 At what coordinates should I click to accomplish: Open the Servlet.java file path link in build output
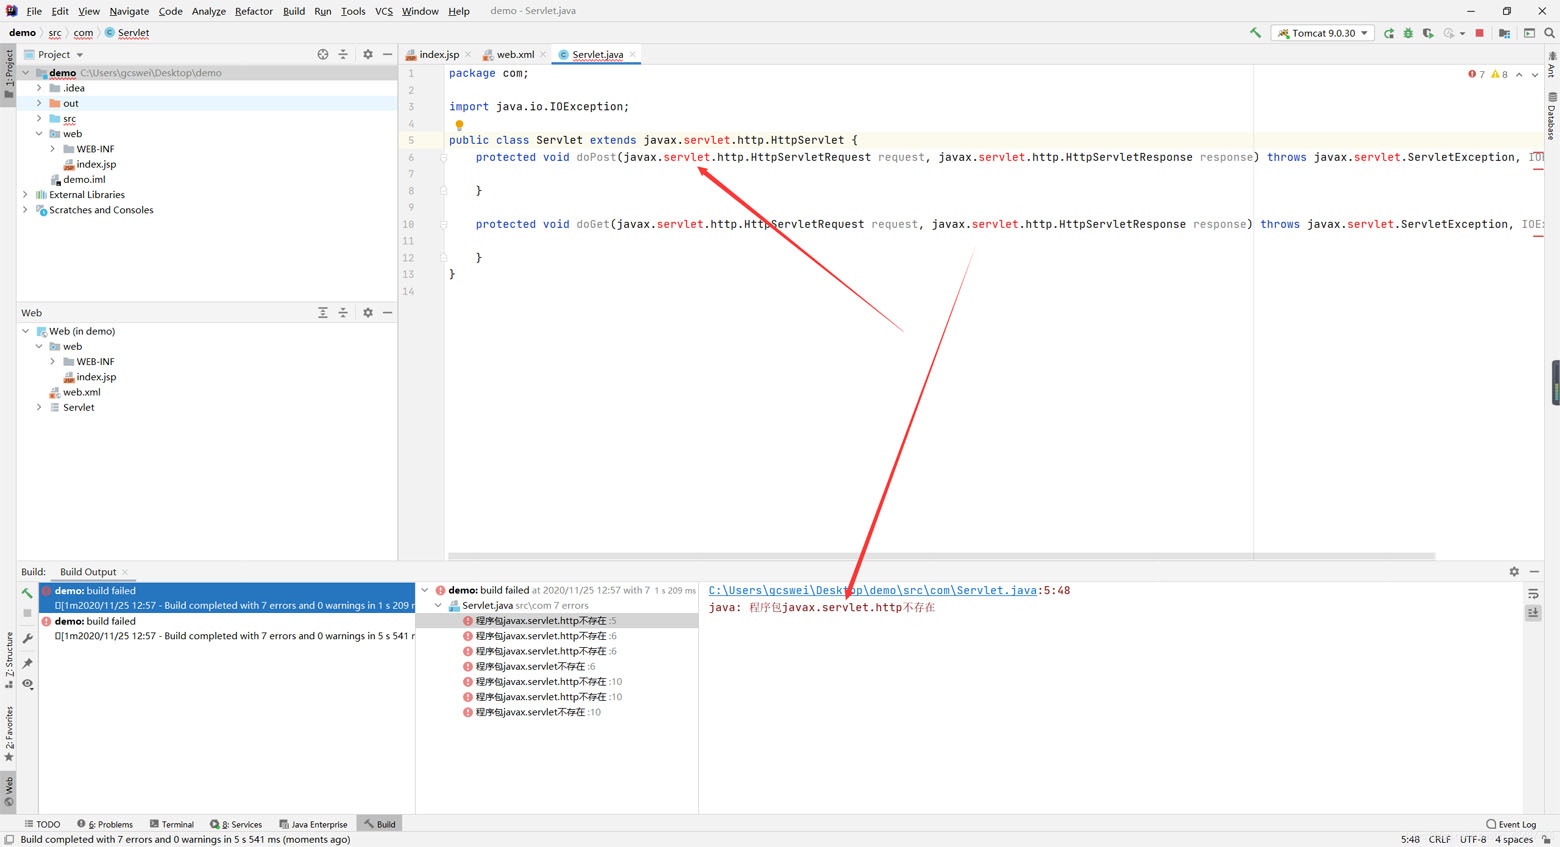point(872,591)
